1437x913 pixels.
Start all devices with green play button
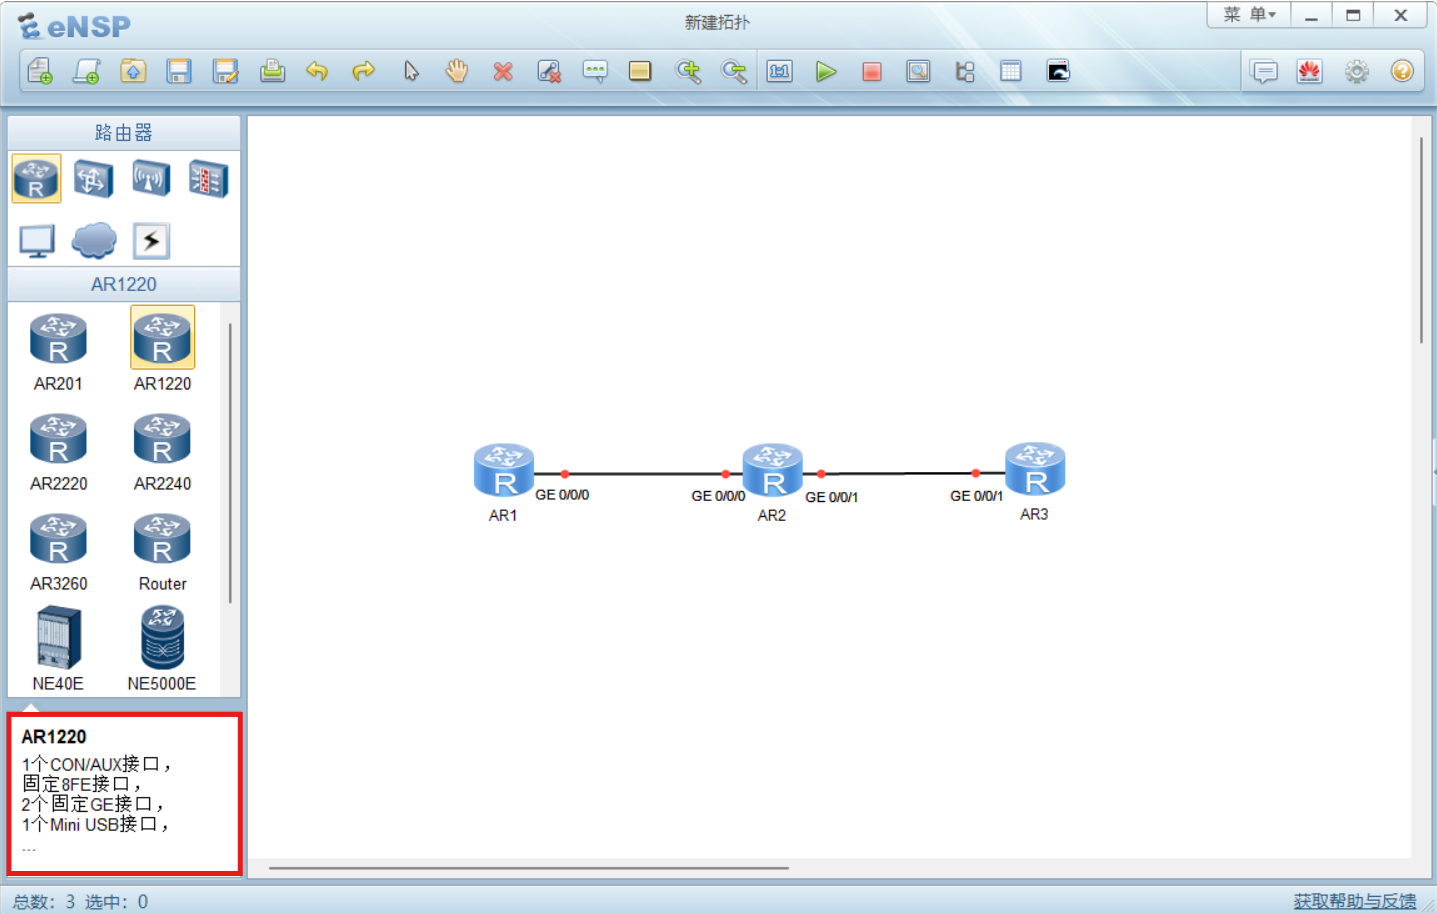tap(826, 71)
